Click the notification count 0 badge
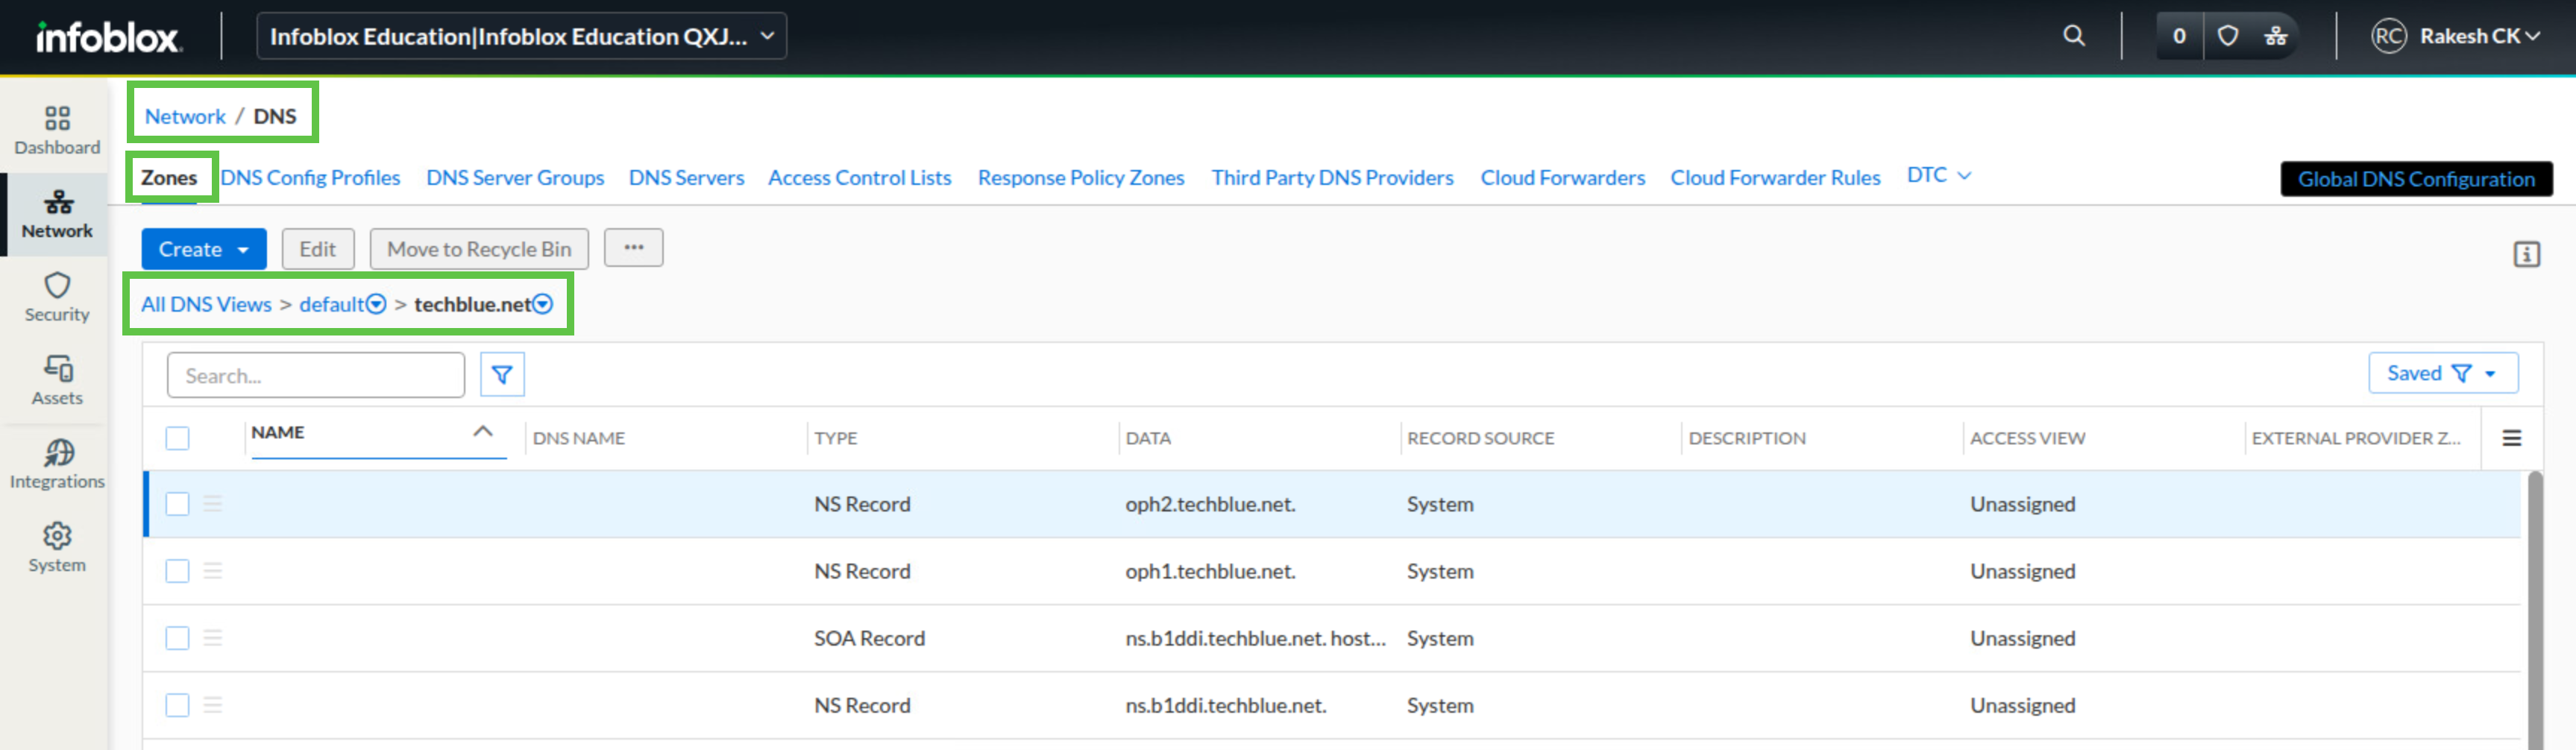Image resolution: width=2576 pixels, height=750 pixels. [2179, 36]
